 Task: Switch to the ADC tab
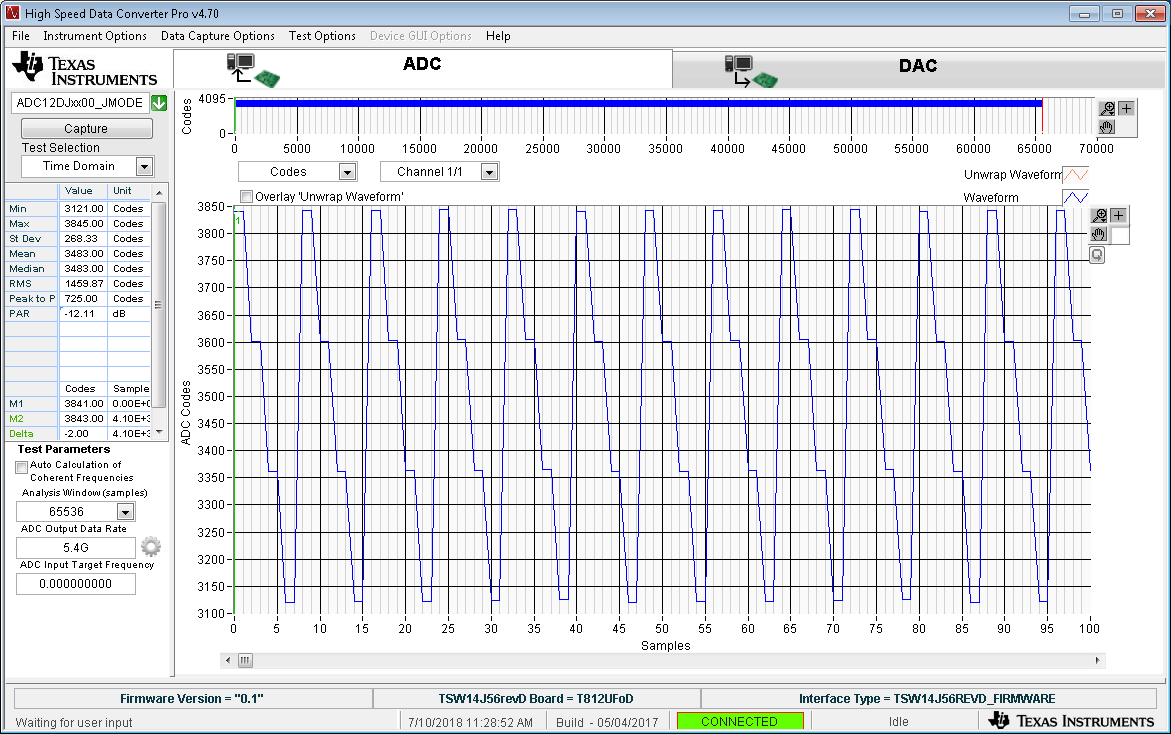pyautogui.click(x=423, y=69)
